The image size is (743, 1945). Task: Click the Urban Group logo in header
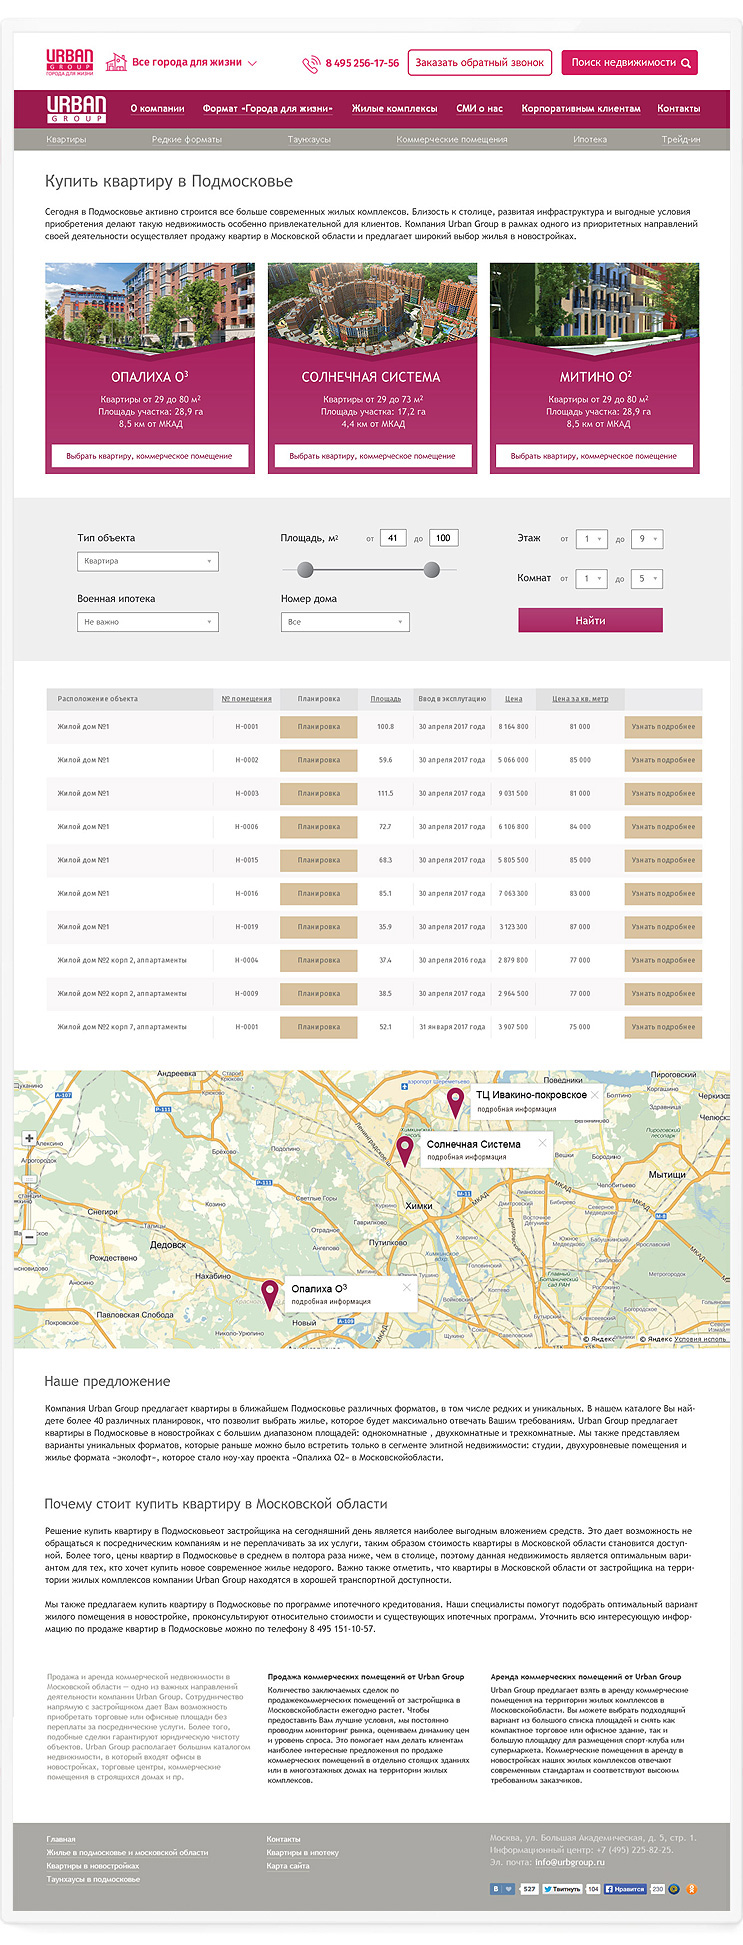tap(70, 62)
